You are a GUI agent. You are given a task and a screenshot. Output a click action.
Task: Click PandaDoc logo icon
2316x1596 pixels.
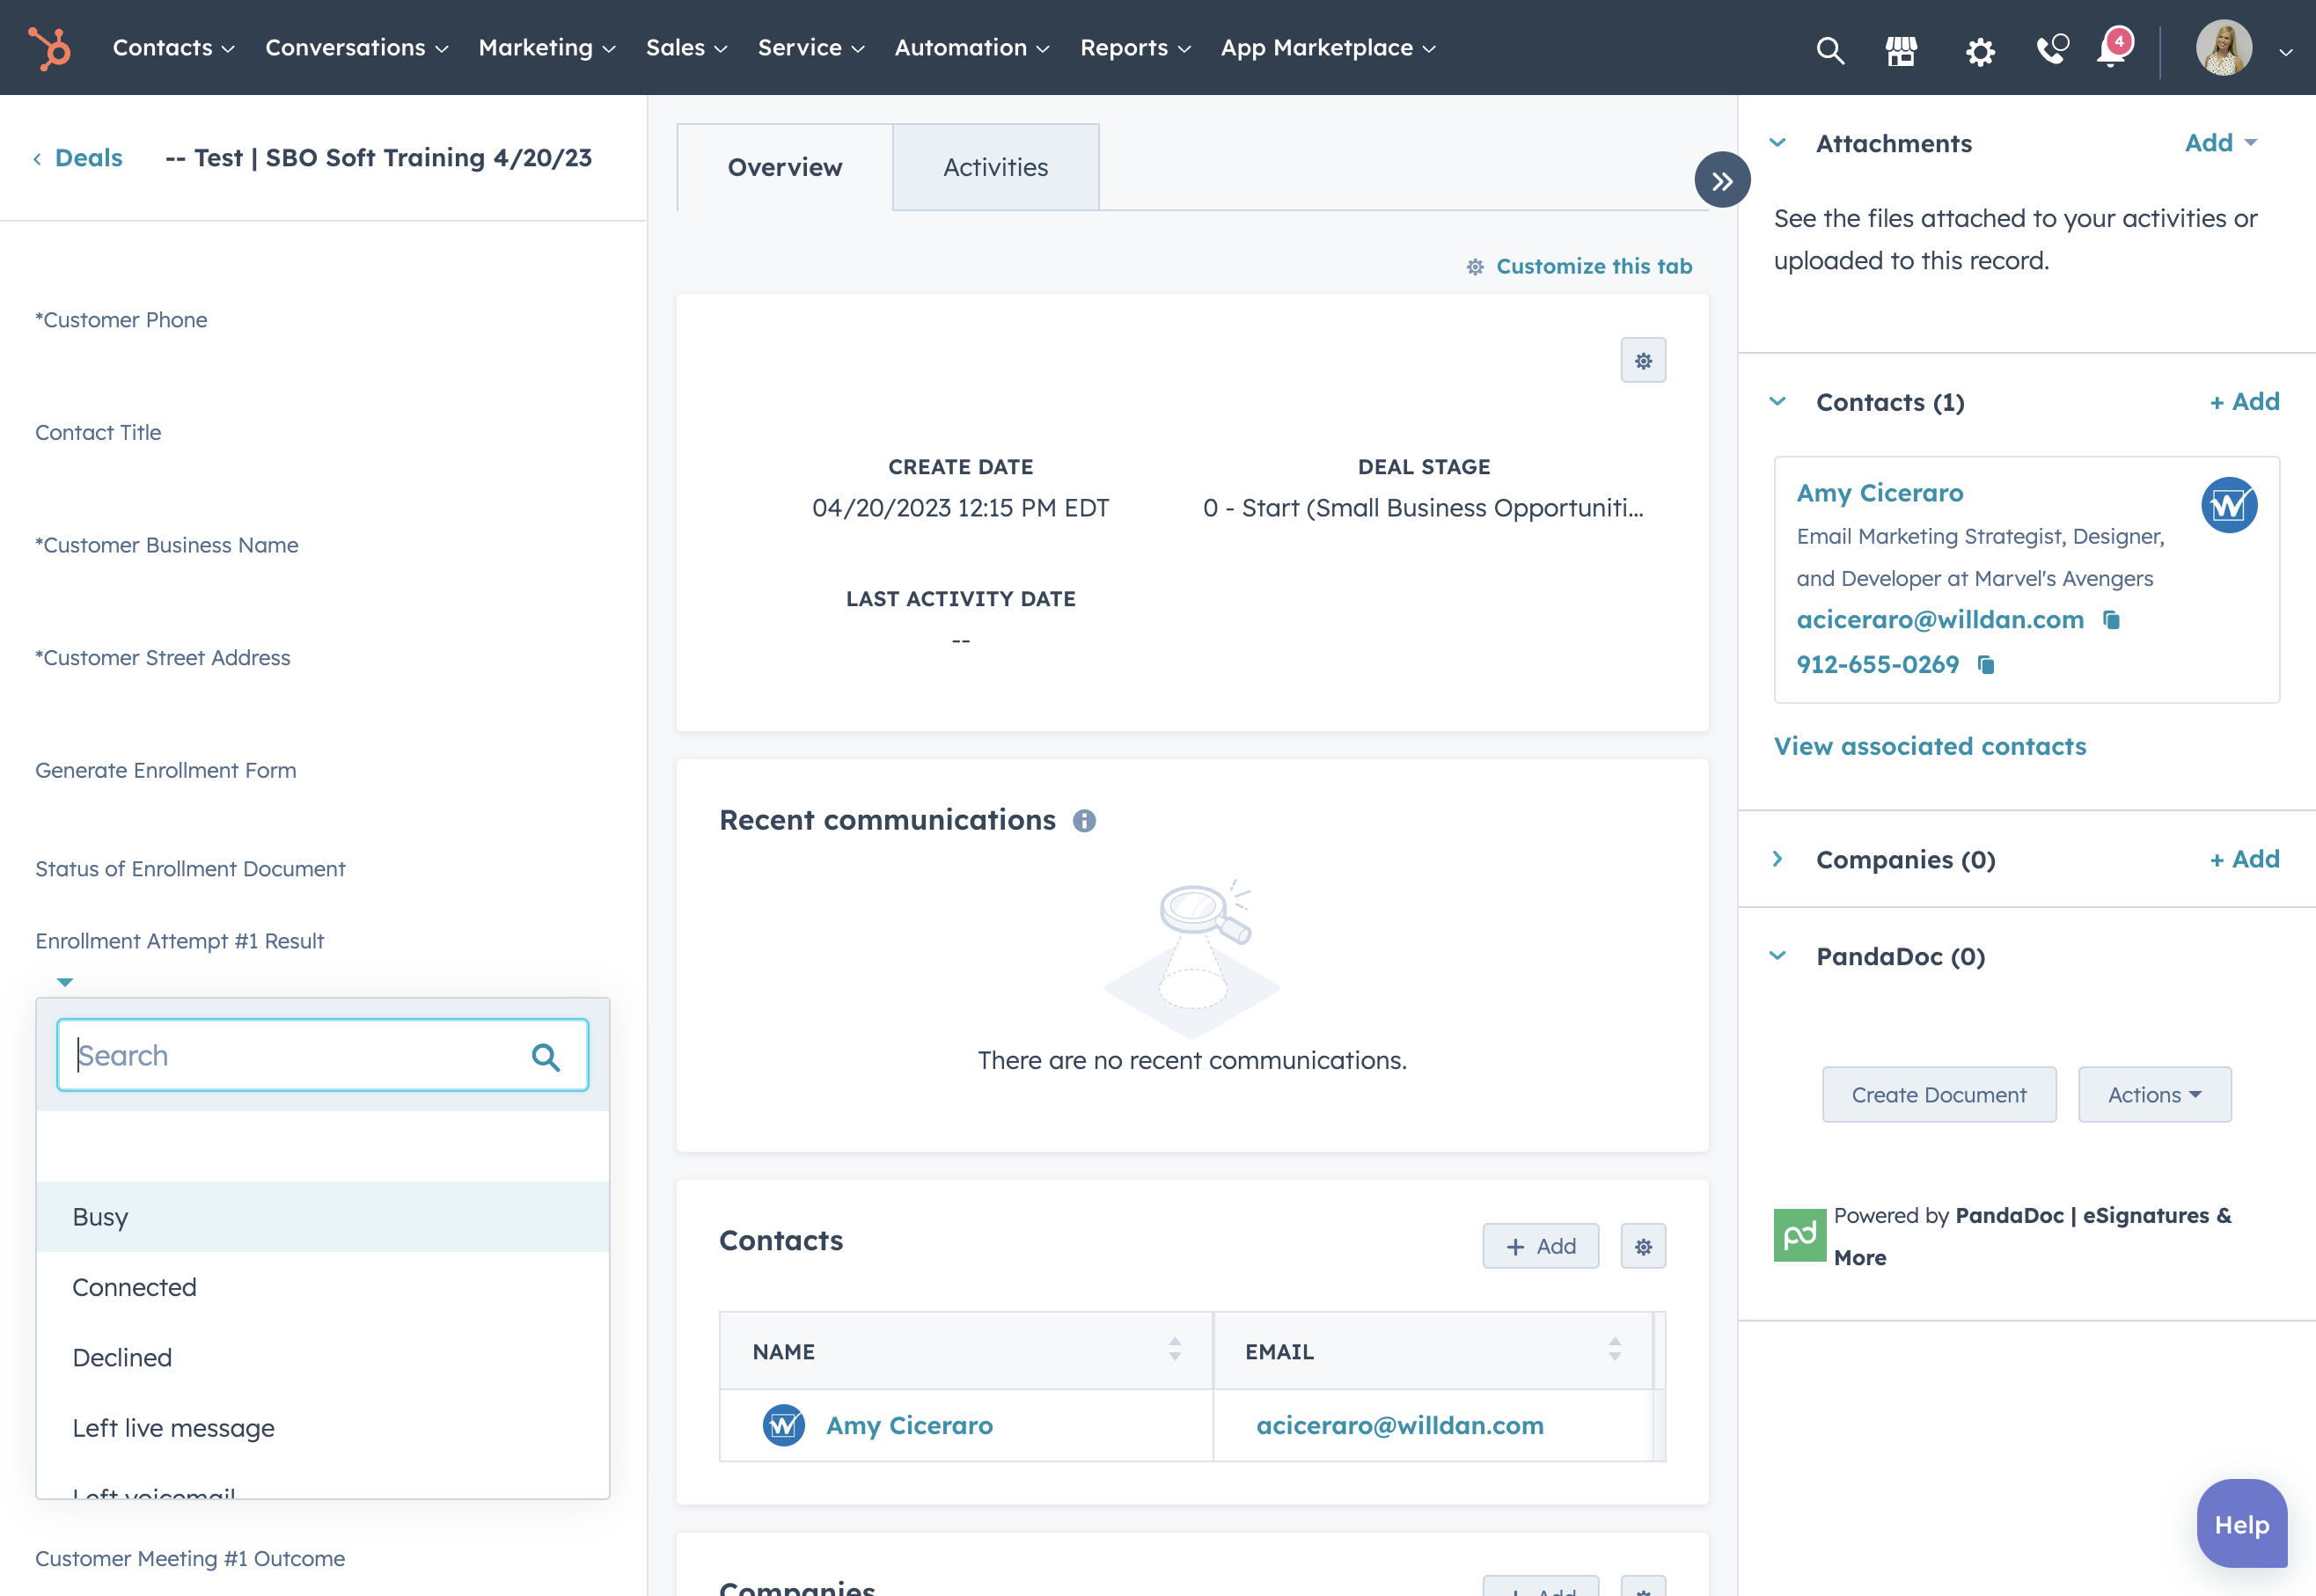click(1799, 1235)
